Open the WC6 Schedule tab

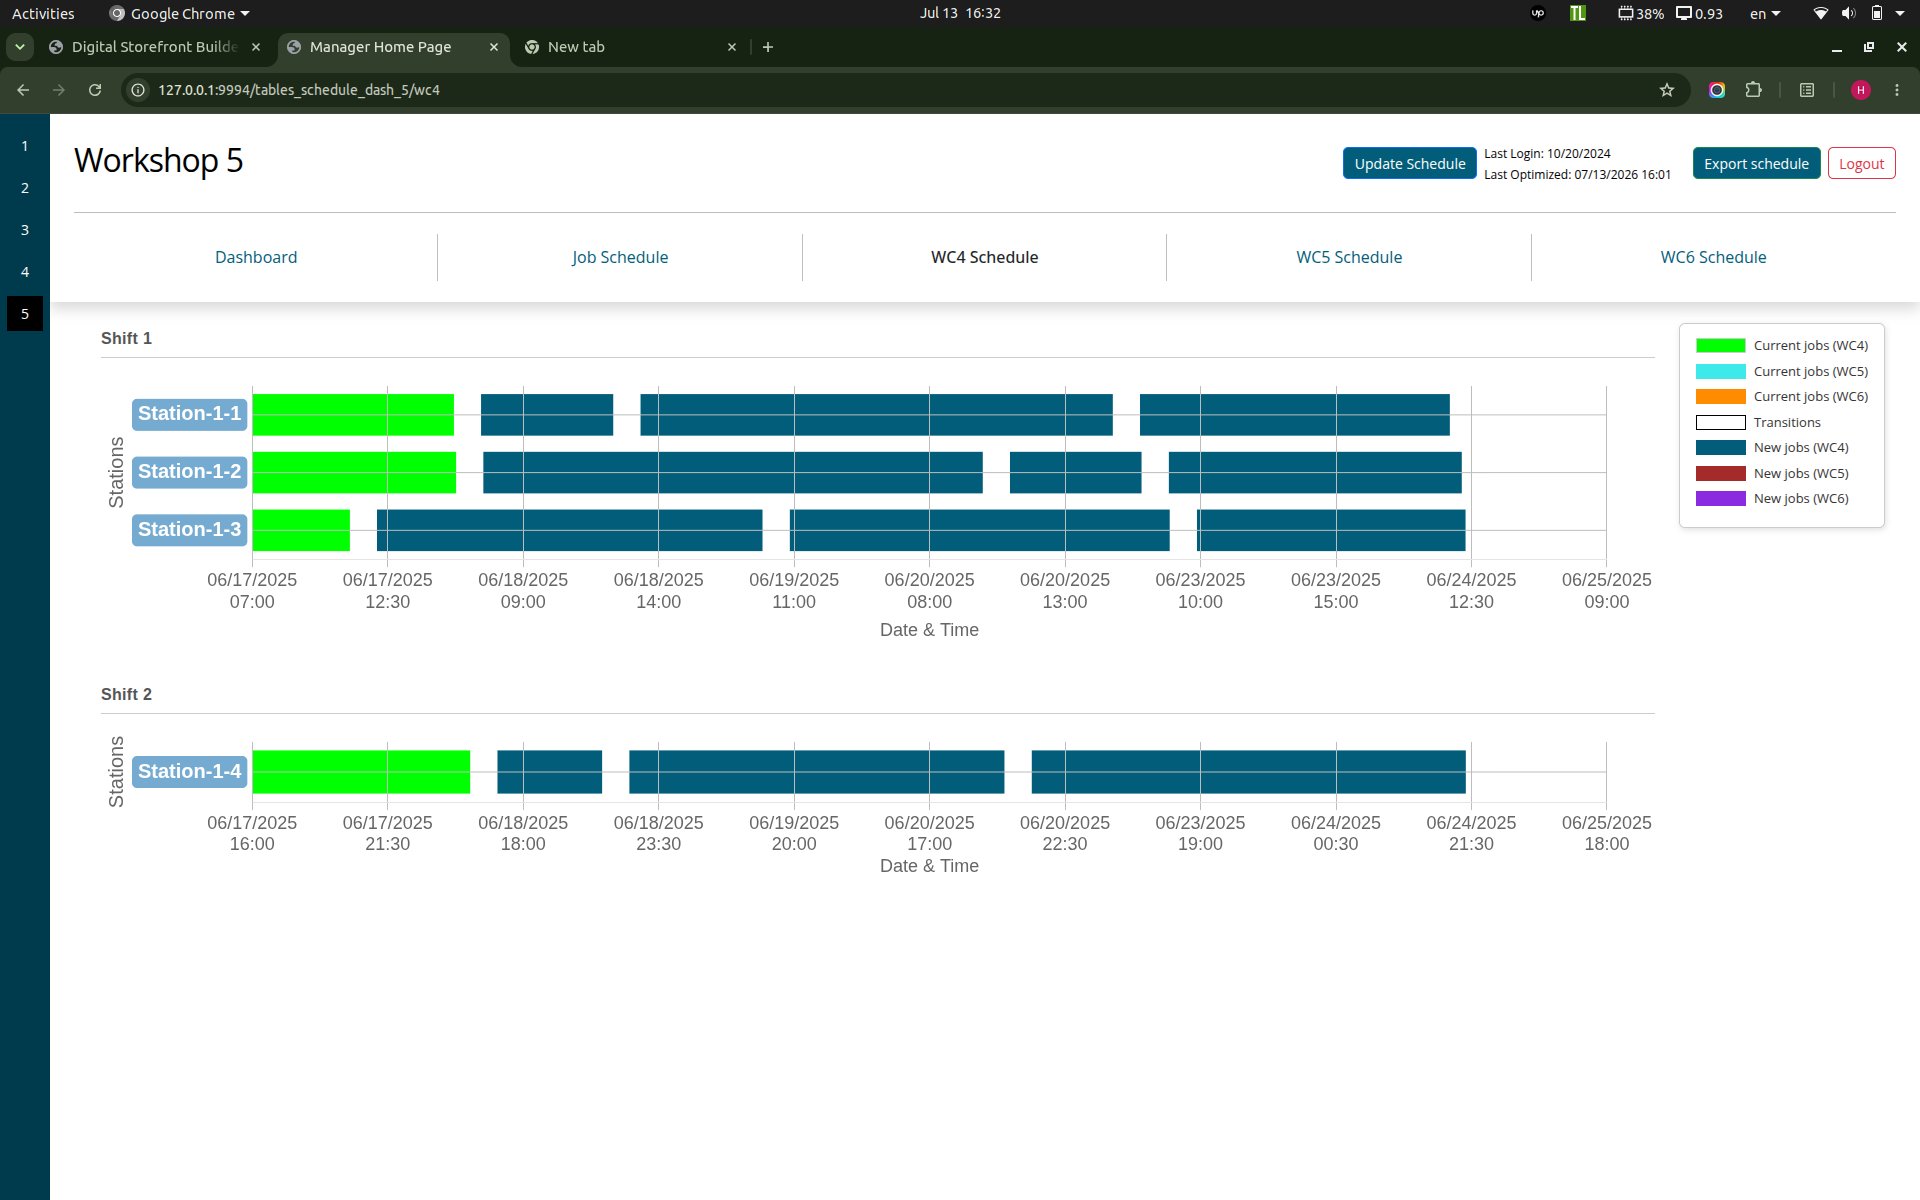coord(1713,257)
